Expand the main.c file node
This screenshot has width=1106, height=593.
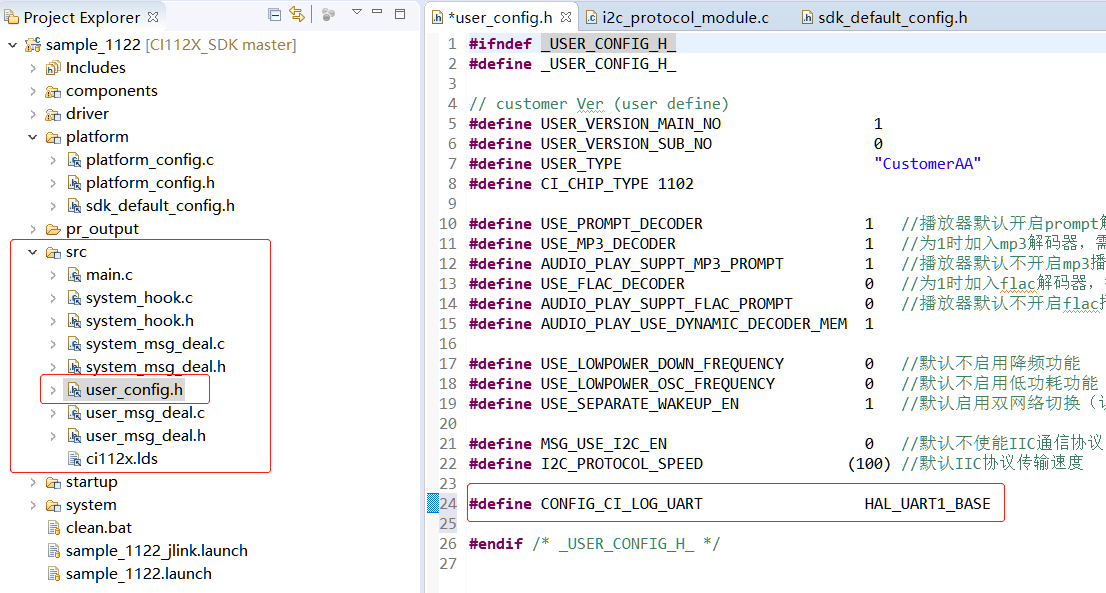[53, 276]
